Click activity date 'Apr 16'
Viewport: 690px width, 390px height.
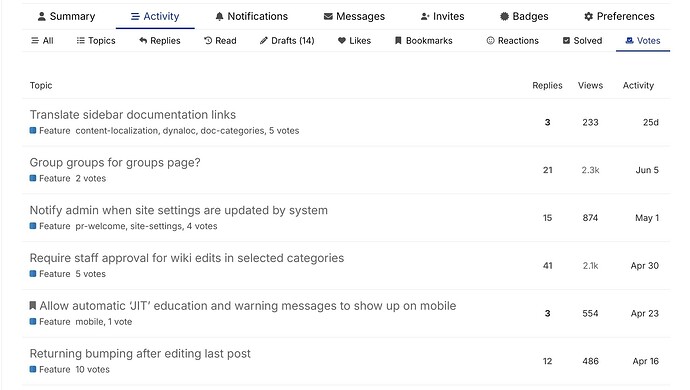[x=646, y=361]
